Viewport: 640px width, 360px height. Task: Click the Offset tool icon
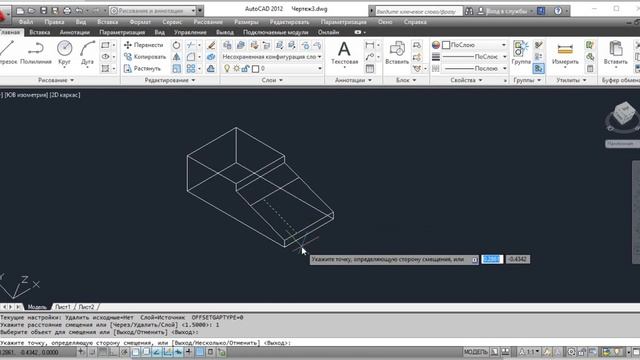tap(211, 69)
